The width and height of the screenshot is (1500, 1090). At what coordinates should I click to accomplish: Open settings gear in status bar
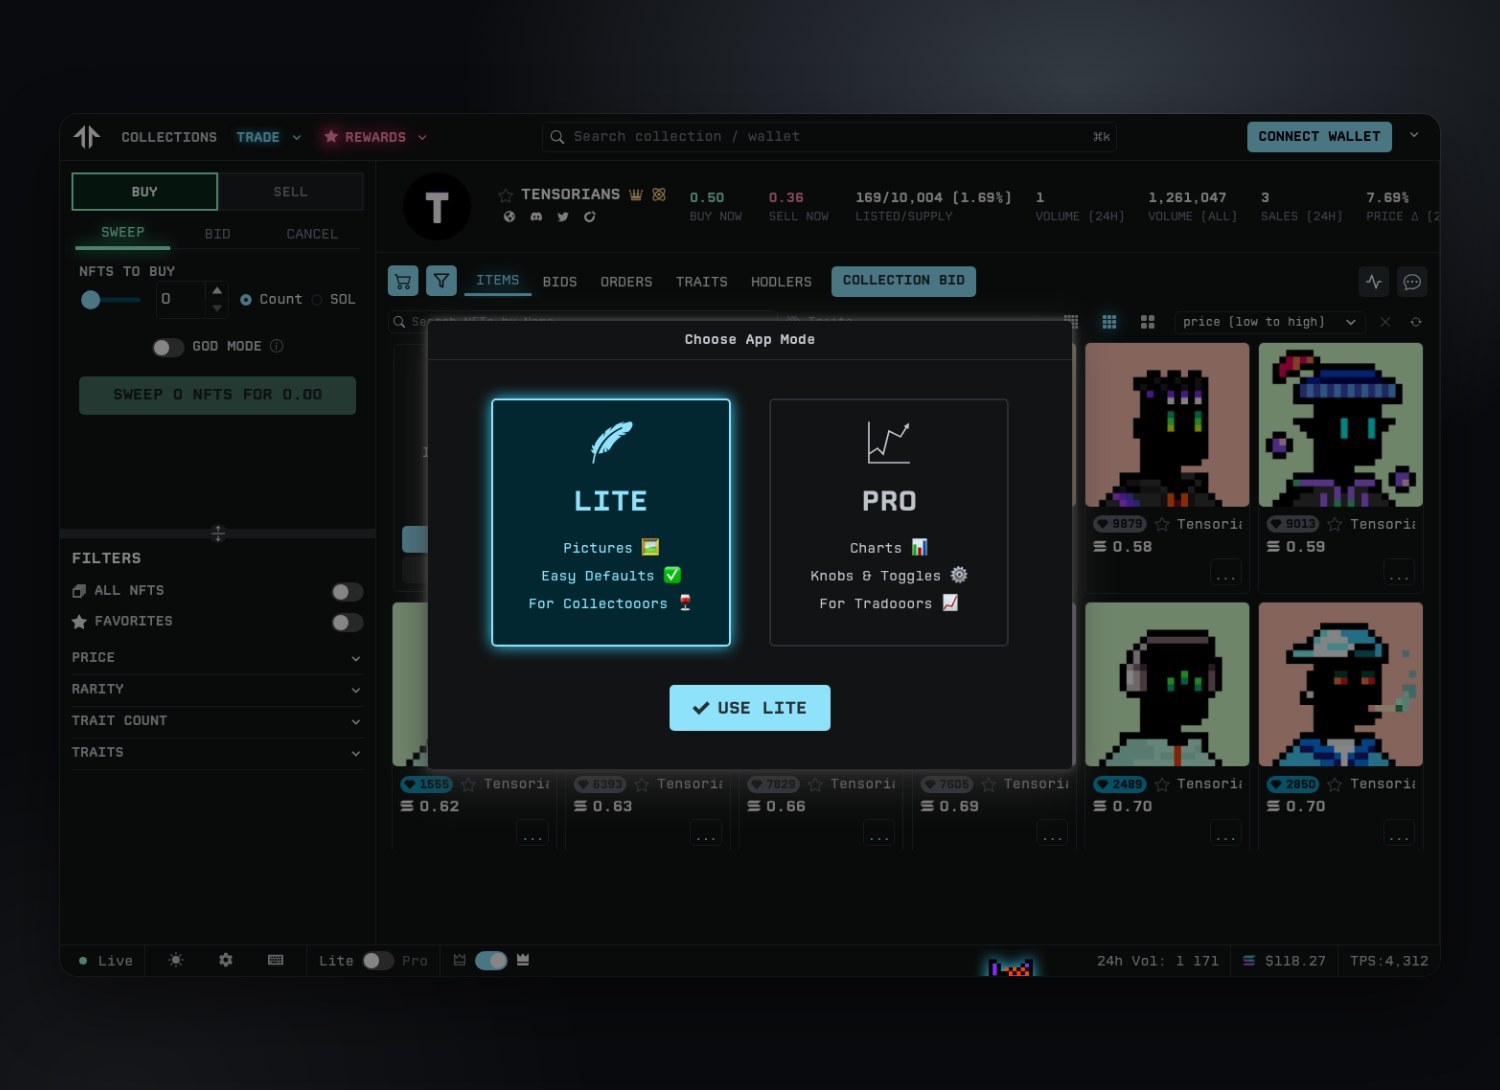coord(226,960)
